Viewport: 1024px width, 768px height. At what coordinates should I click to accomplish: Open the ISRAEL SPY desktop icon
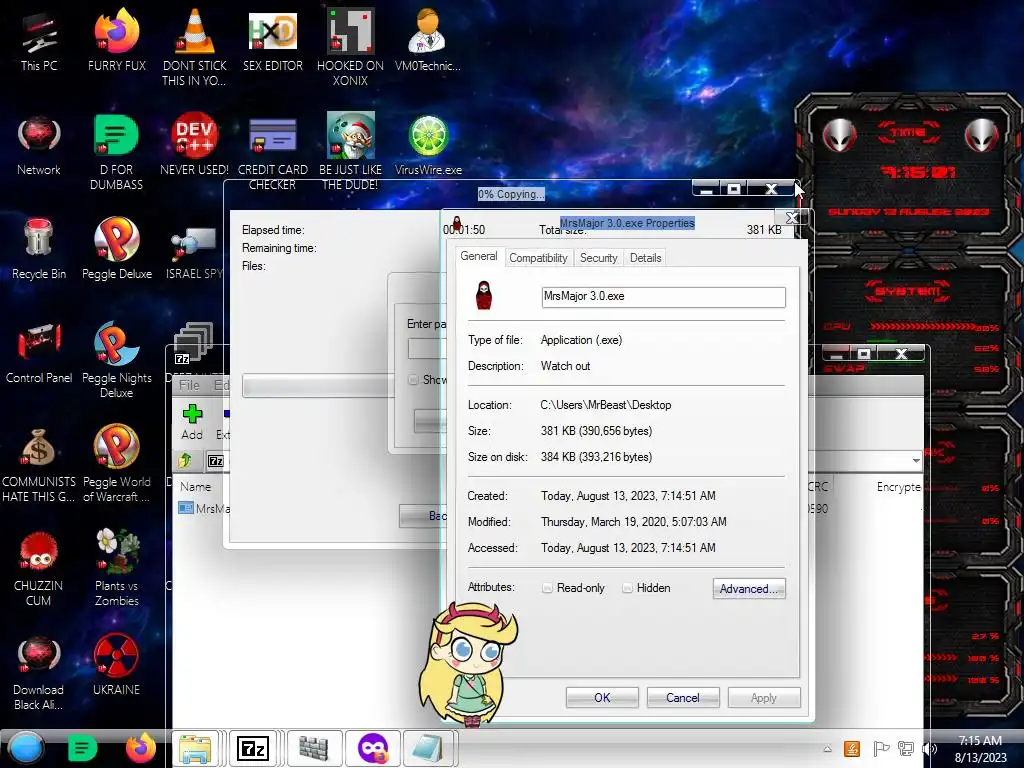[194, 253]
